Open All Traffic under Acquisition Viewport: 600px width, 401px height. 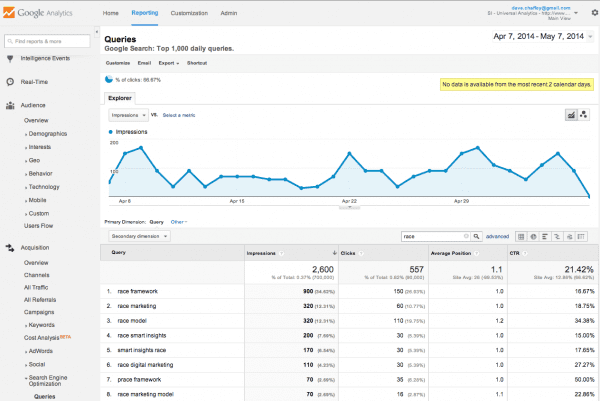36,287
